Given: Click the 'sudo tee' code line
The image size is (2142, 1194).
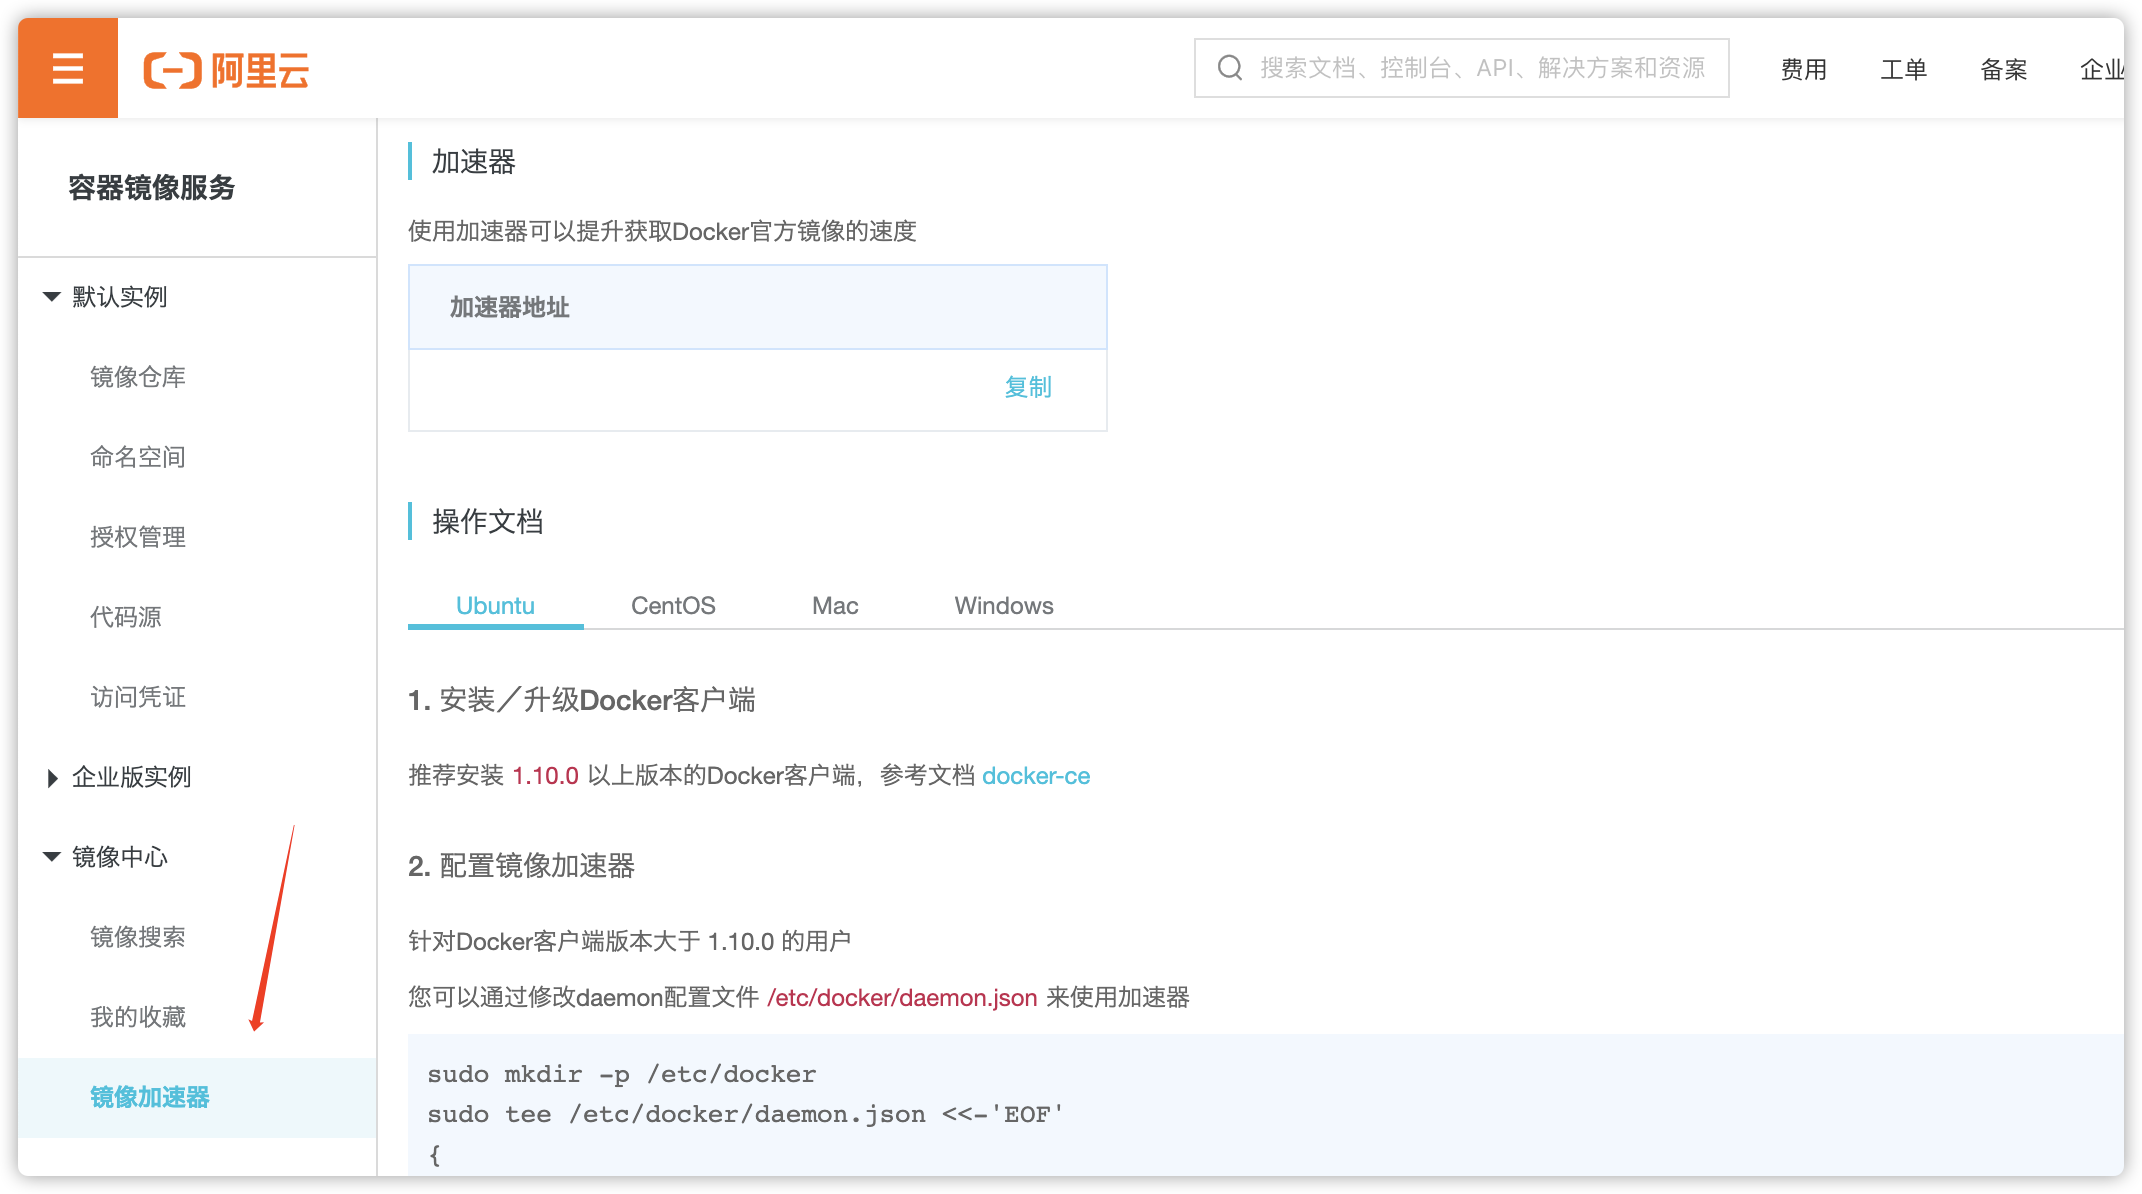Looking at the screenshot, I should (x=746, y=1114).
